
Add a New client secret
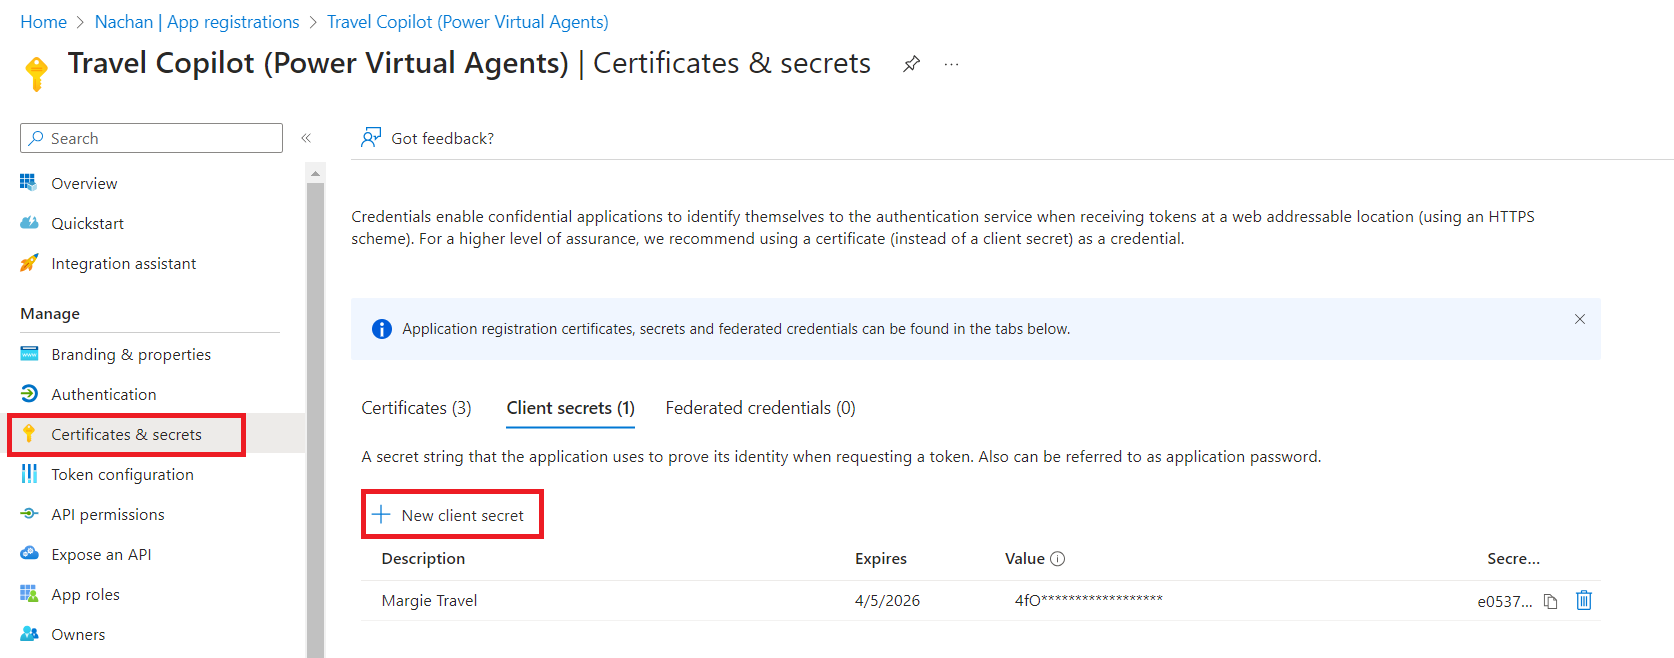452,515
